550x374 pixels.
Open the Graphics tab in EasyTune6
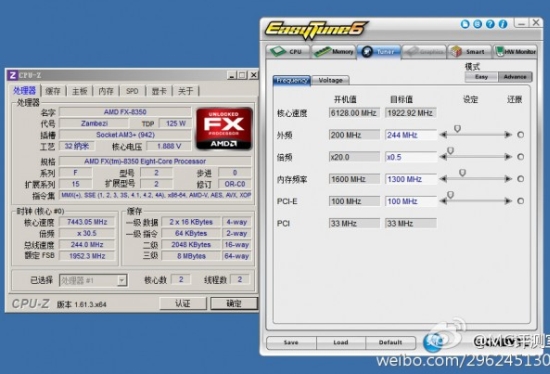click(424, 52)
